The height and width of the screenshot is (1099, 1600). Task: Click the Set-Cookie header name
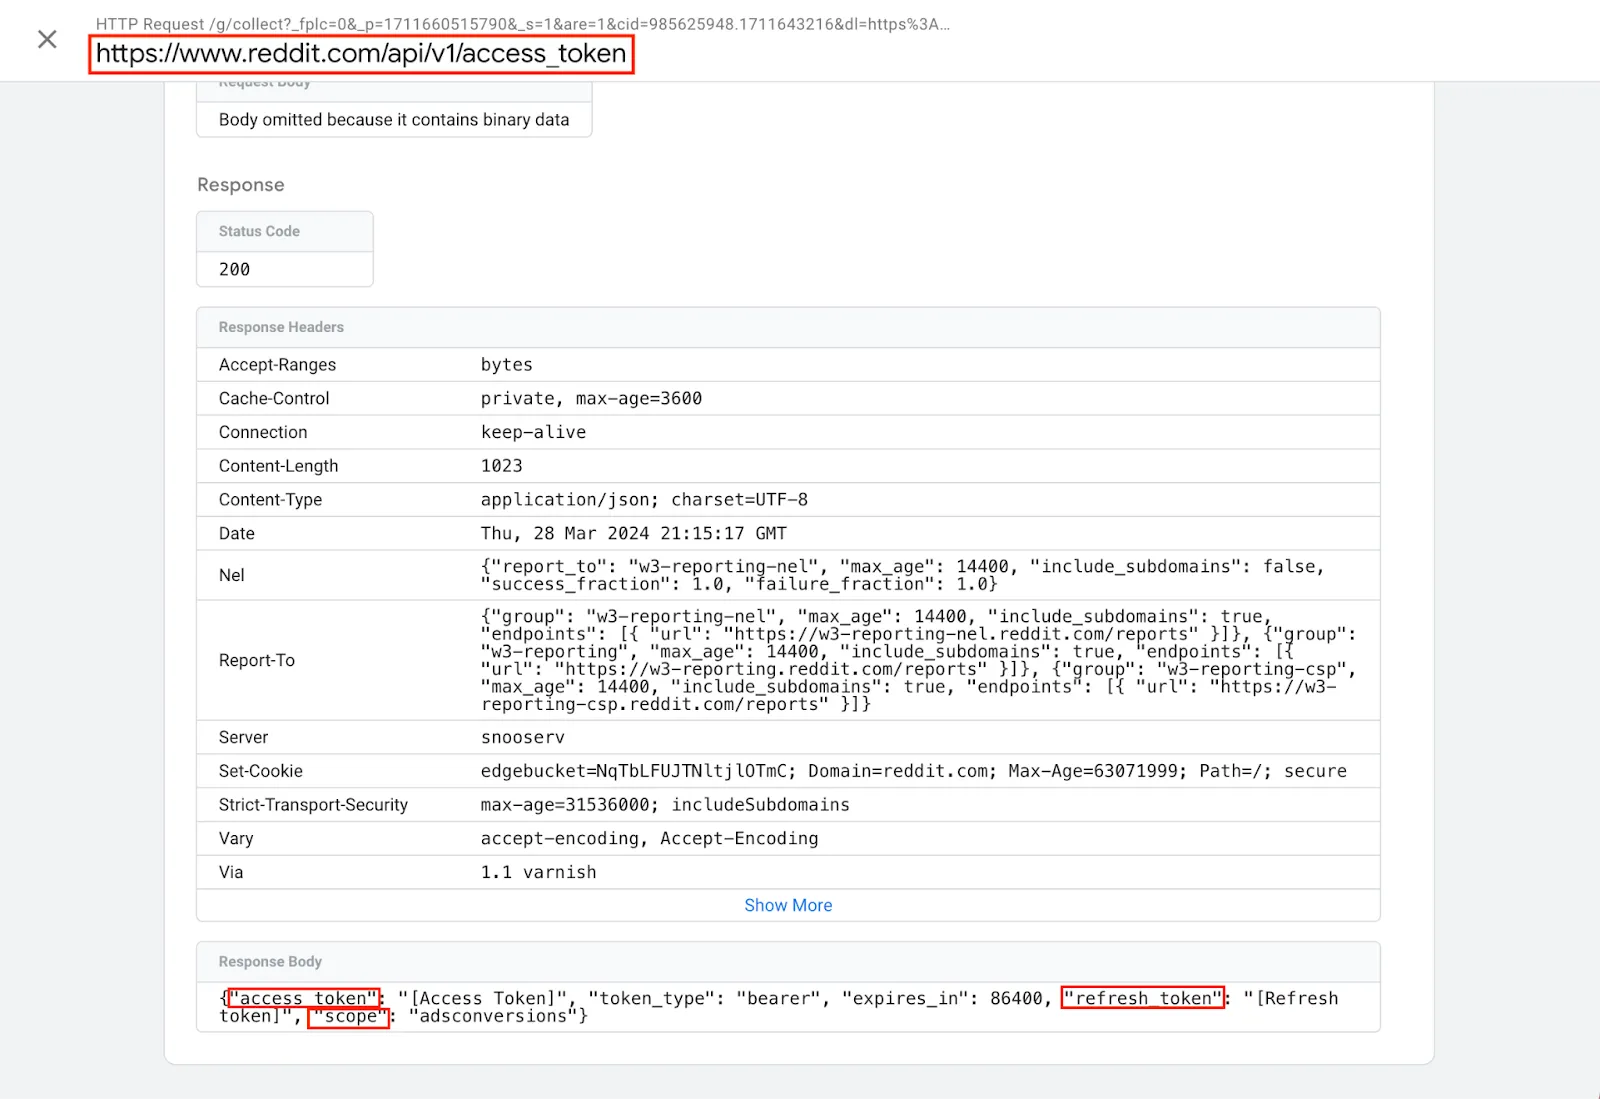coord(260,771)
